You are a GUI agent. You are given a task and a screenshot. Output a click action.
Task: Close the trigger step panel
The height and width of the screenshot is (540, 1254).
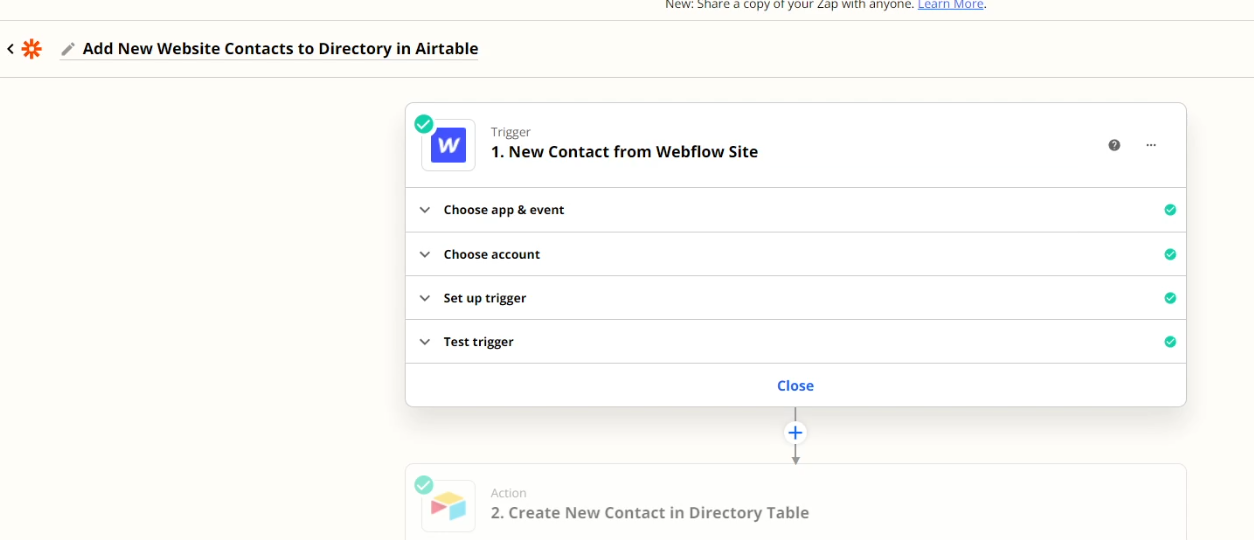coord(795,386)
